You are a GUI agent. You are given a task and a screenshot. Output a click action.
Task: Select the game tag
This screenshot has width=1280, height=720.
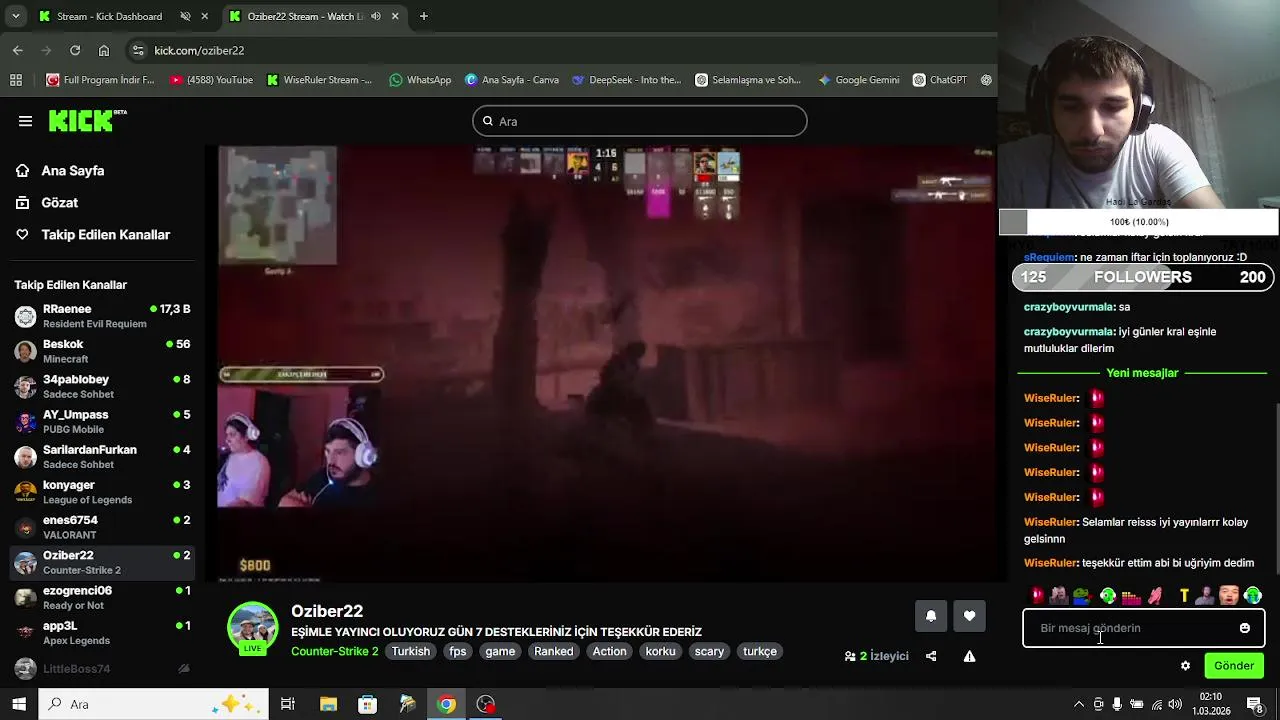tap(500, 651)
